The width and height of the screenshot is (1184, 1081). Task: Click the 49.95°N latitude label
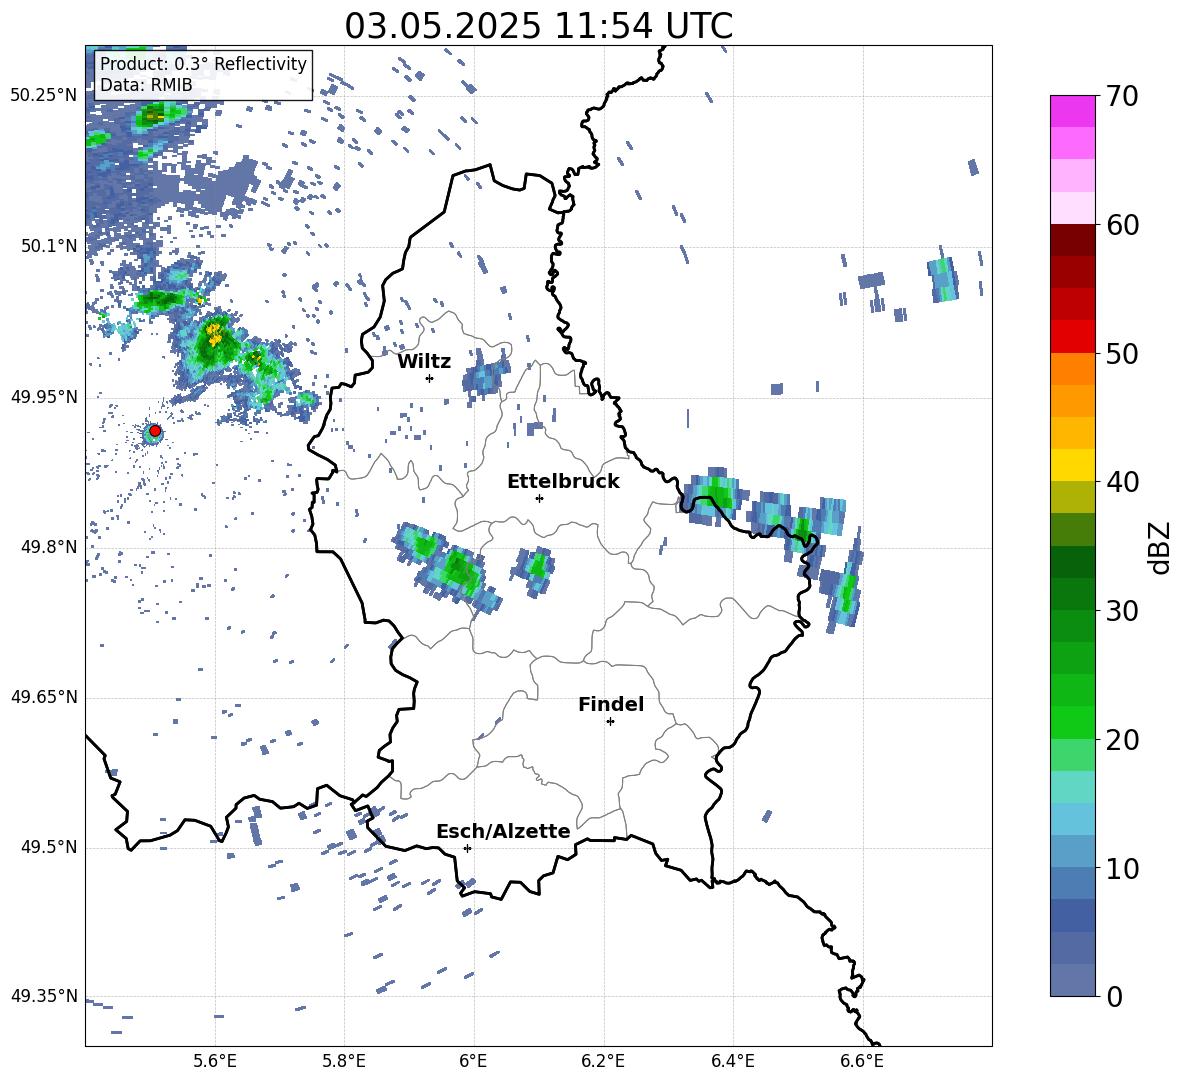[44, 397]
